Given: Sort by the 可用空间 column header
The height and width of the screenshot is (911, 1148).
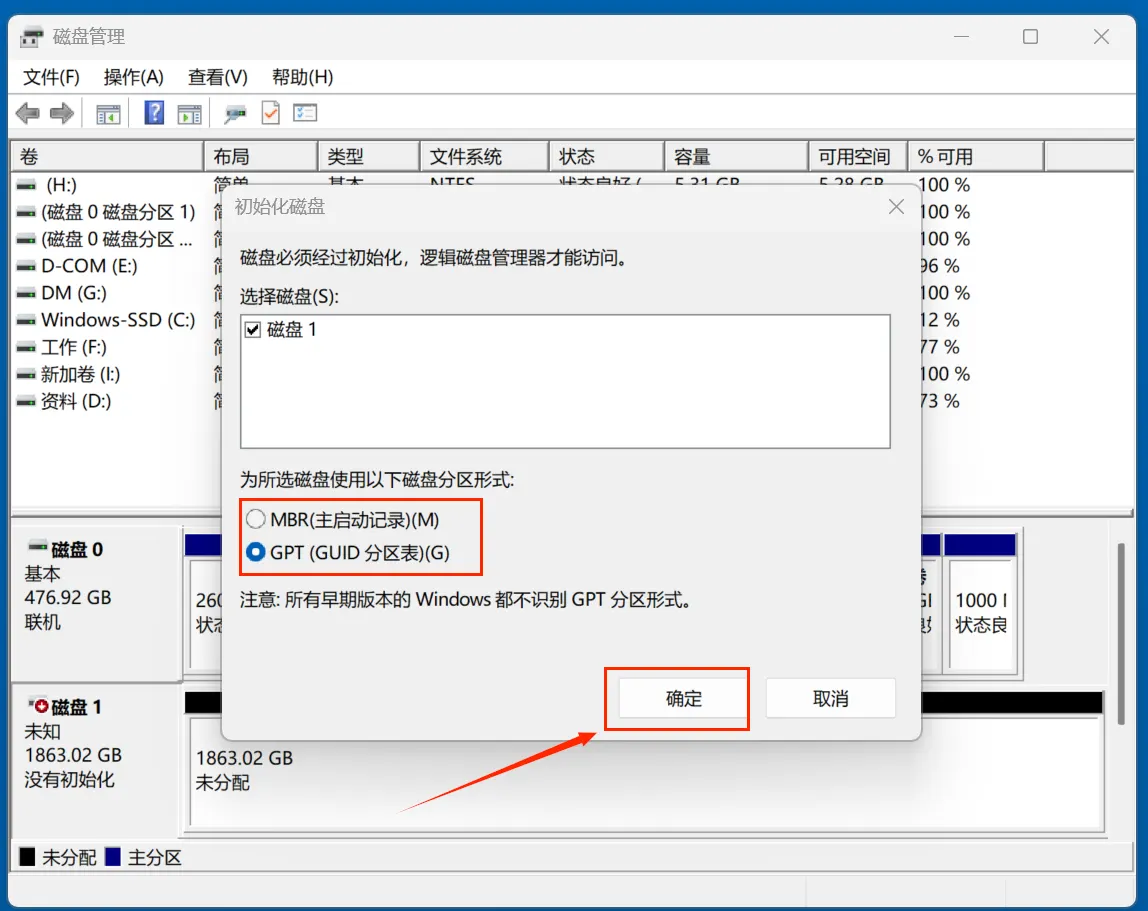Looking at the screenshot, I should (858, 157).
